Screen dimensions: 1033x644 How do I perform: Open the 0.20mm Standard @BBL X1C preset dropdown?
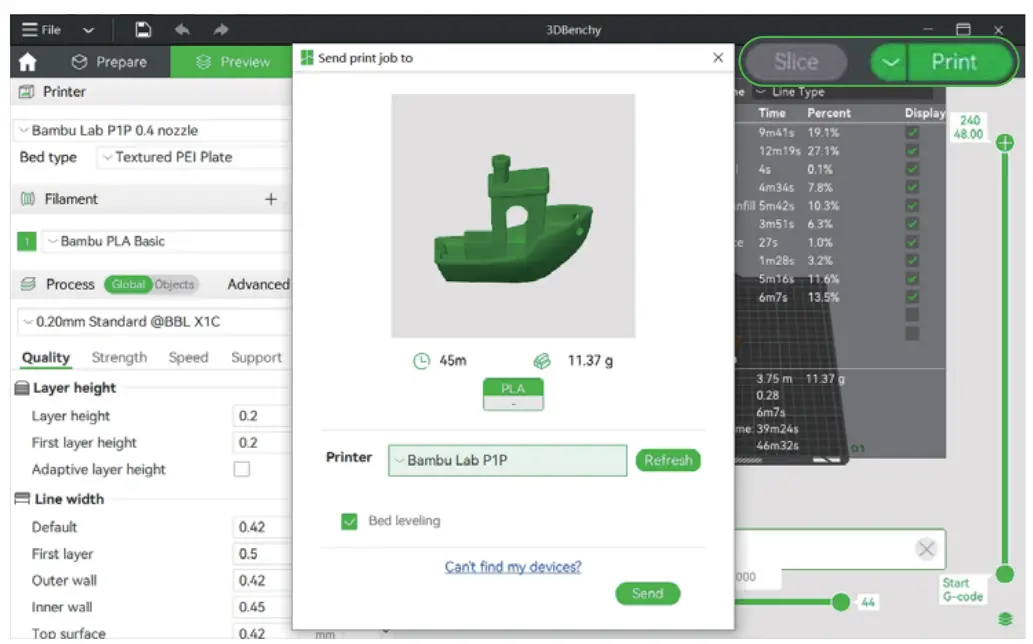pyautogui.click(x=154, y=321)
